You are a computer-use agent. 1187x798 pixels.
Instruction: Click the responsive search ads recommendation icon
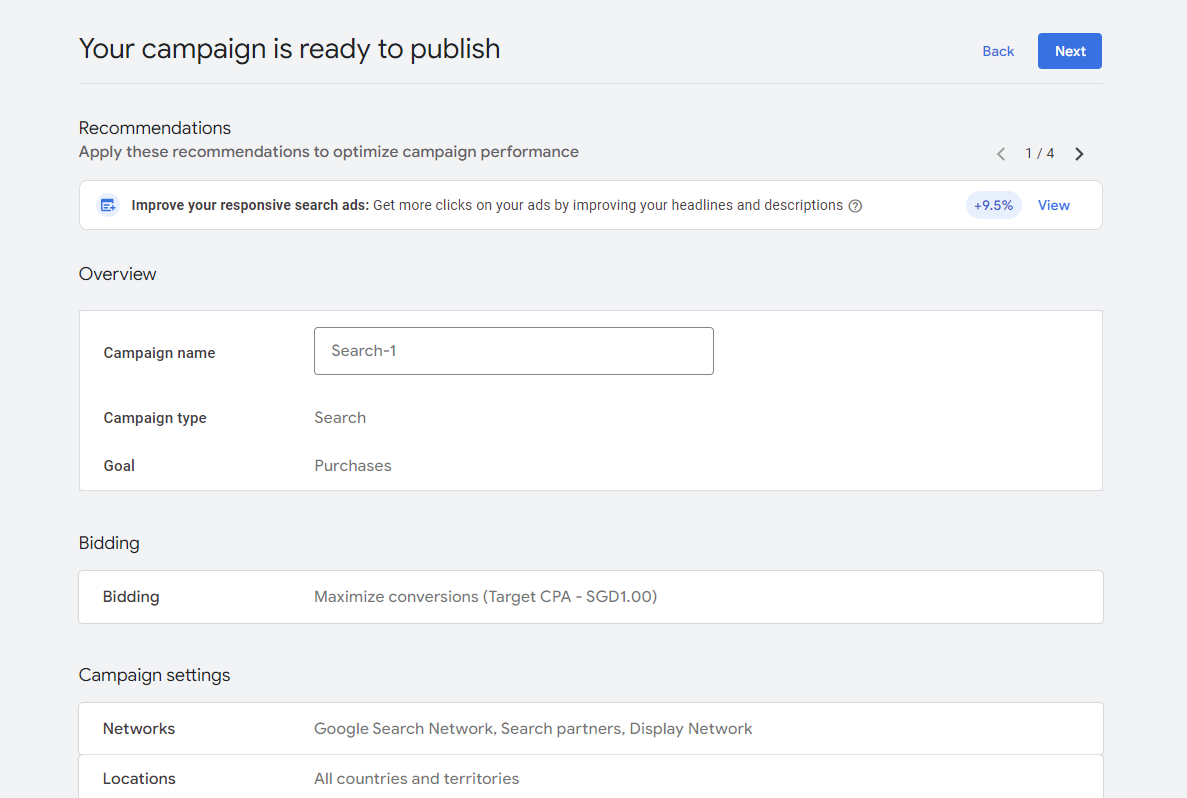pos(108,205)
